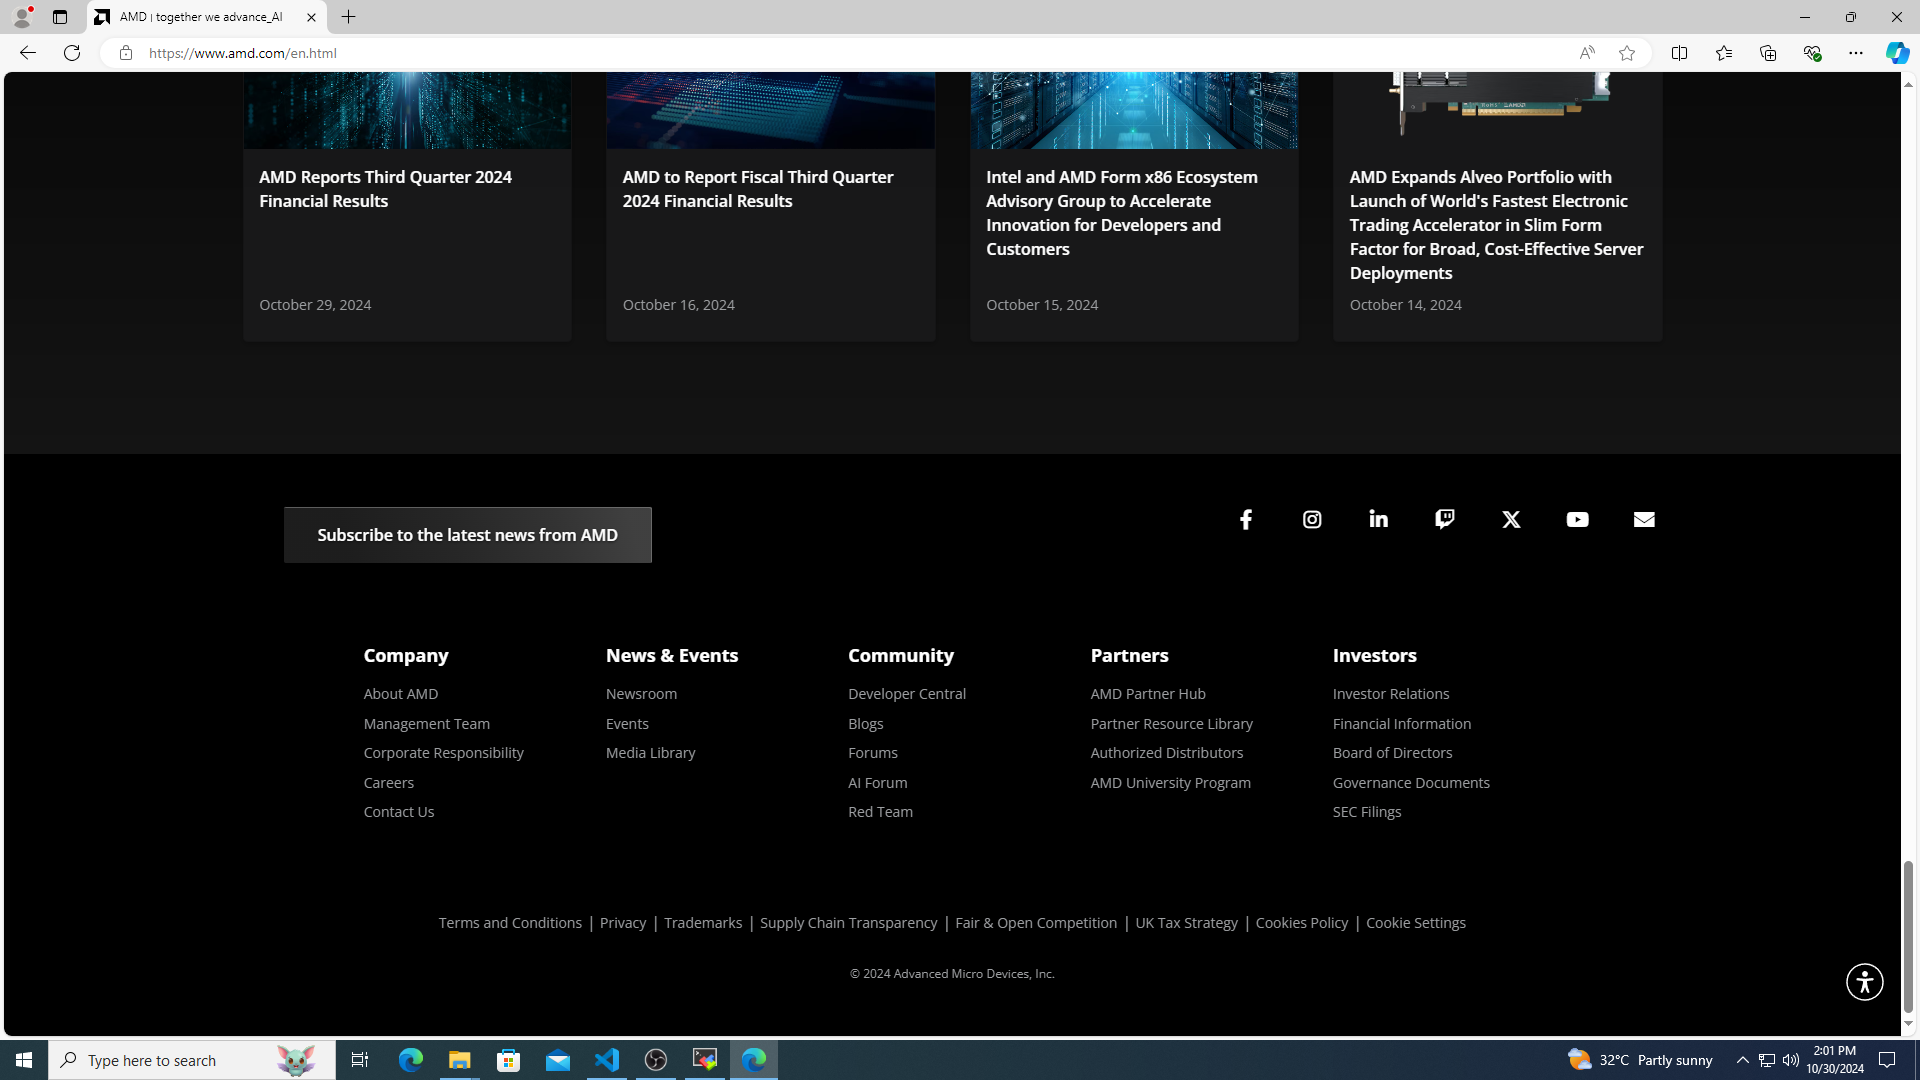The image size is (1920, 1080).
Task: Open AMD University Program link
Action: (1170, 783)
